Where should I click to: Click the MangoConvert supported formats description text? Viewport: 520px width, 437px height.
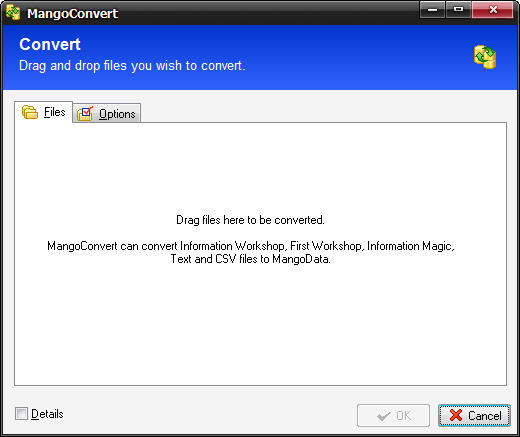pyautogui.click(x=251, y=252)
